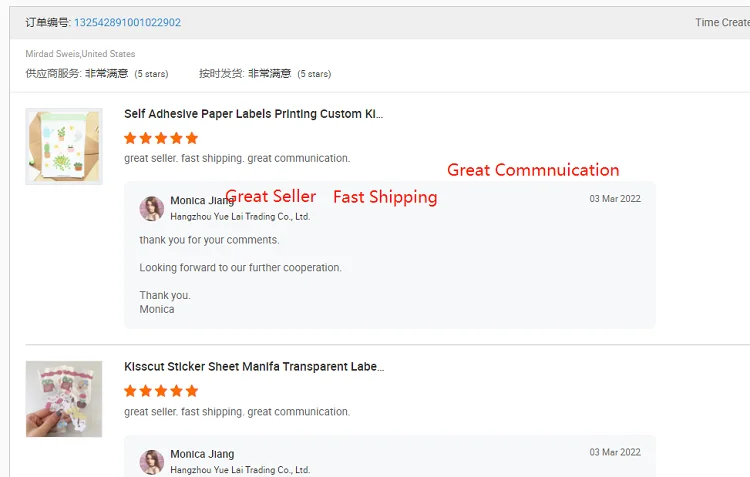Image resolution: width=750 pixels, height=477 pixels.
Task: Click Hangzhou Yue Lai Trading Co. in second reply
Action: click(240, 469)
